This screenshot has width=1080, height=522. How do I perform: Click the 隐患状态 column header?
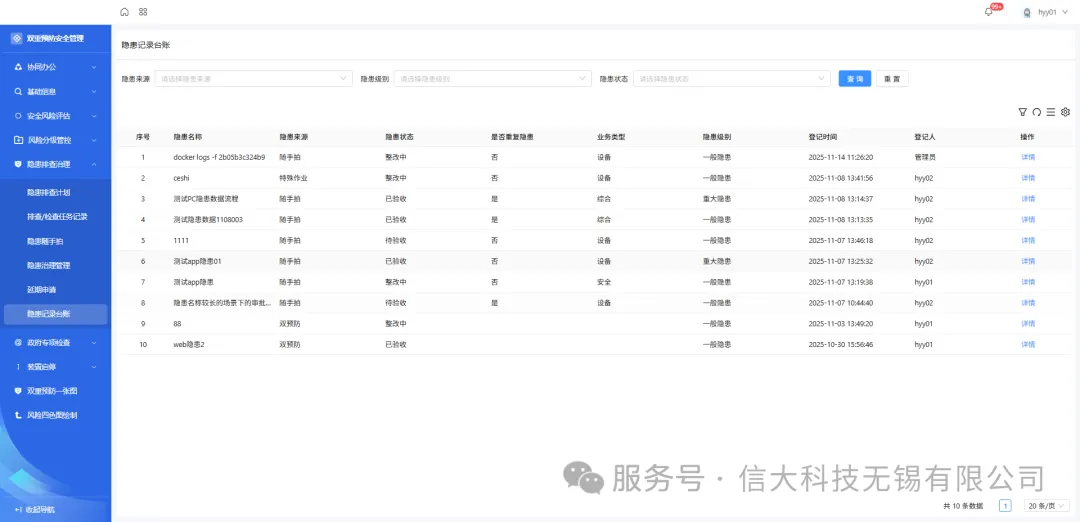pos(399,136)
